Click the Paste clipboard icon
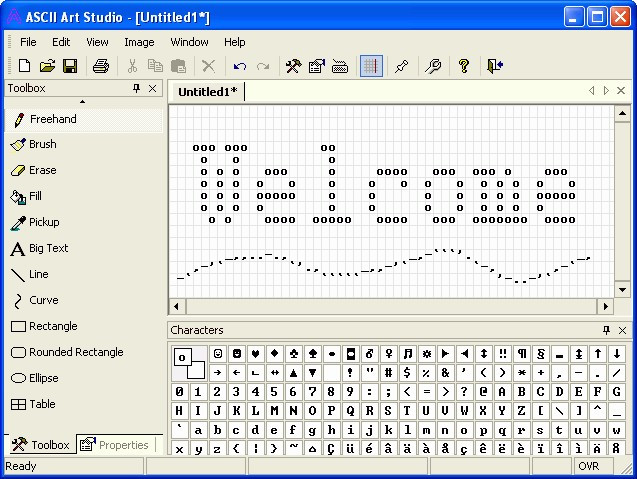637x479 pixels. [x=178, y=66]
